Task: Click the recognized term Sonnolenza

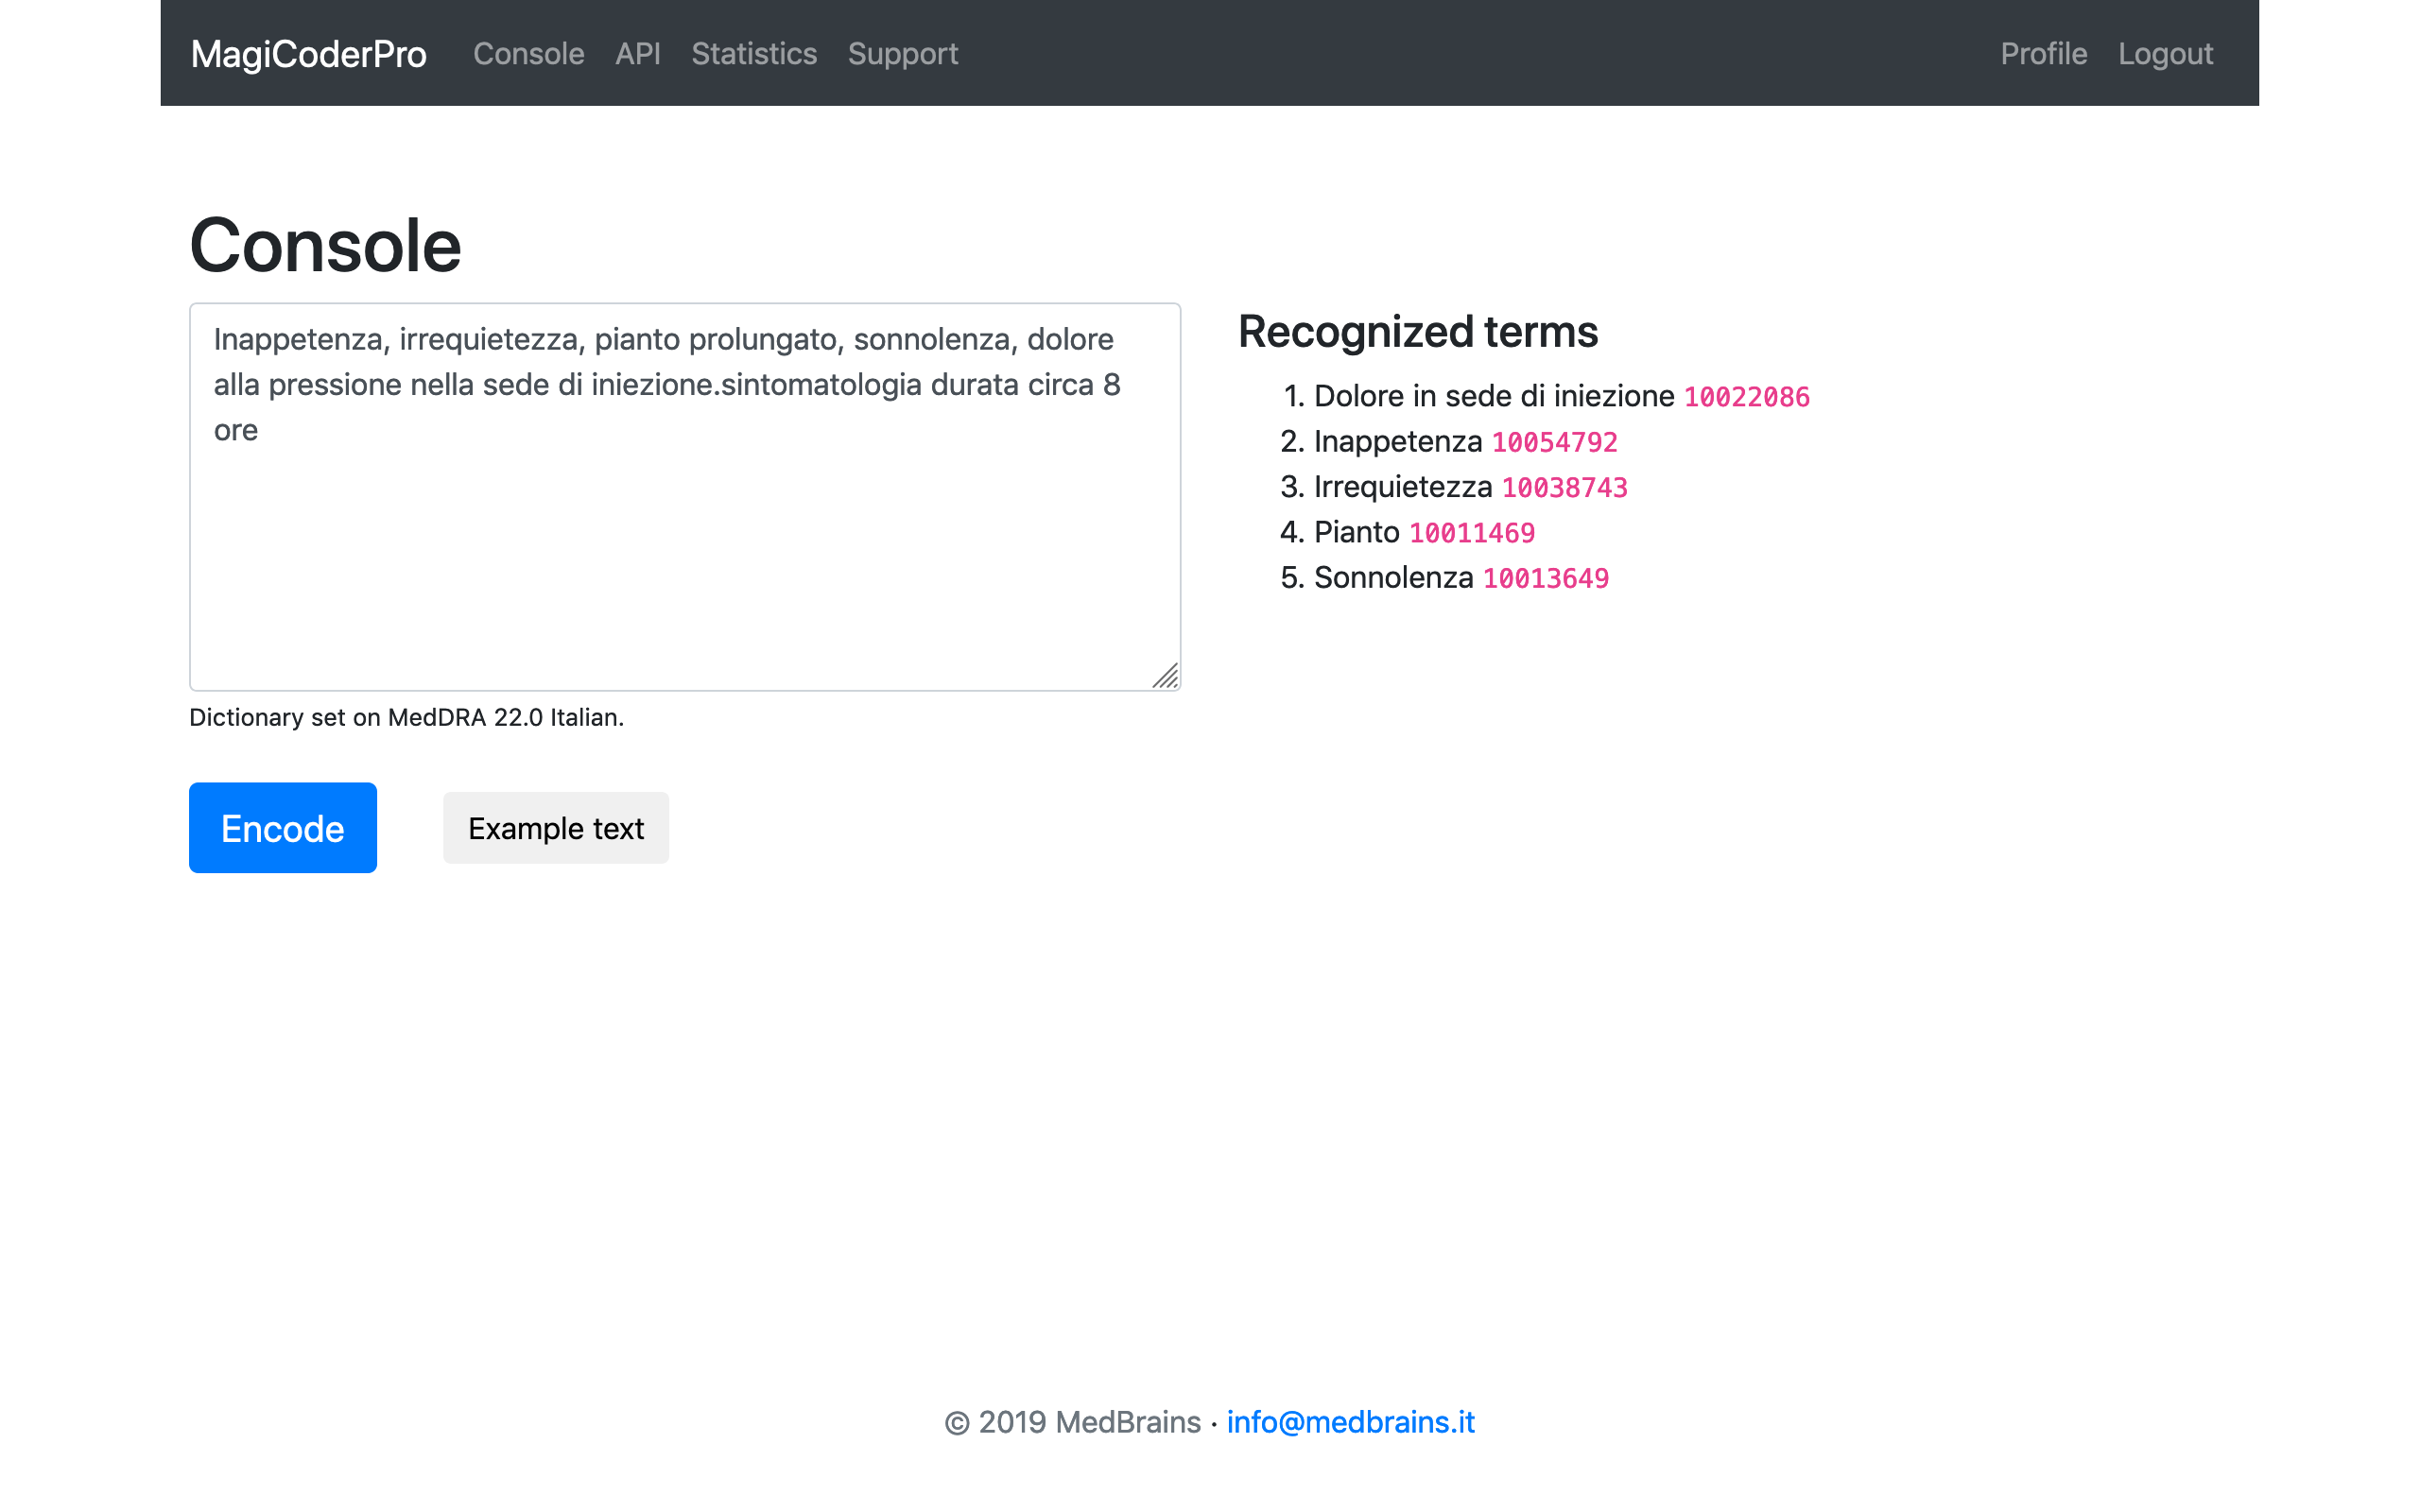Action: click(1394, 577)
